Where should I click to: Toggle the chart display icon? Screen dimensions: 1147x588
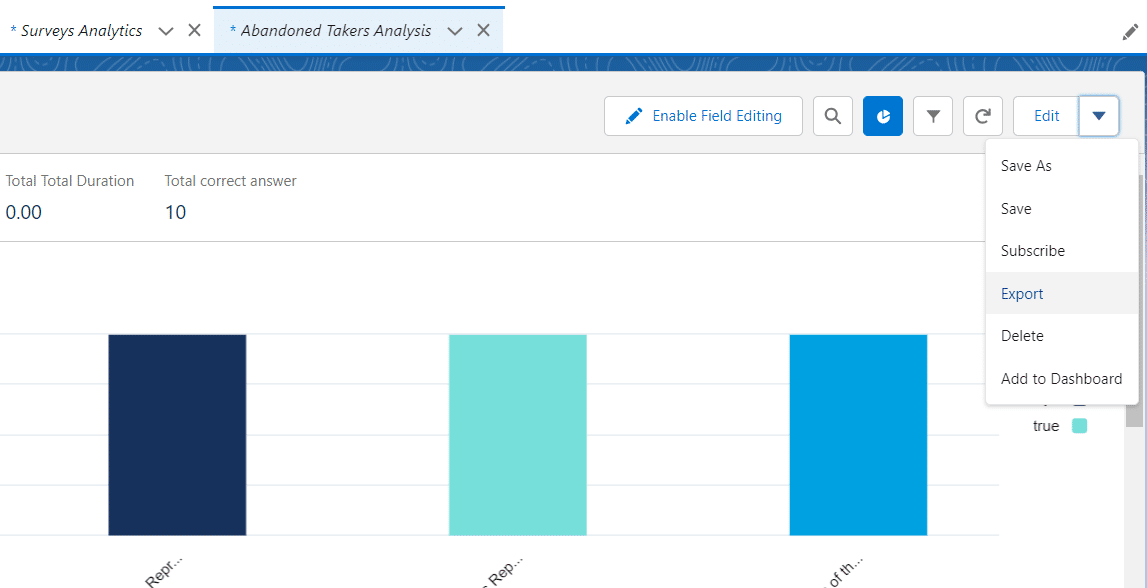pyautogui.click(x=883, y=116)
